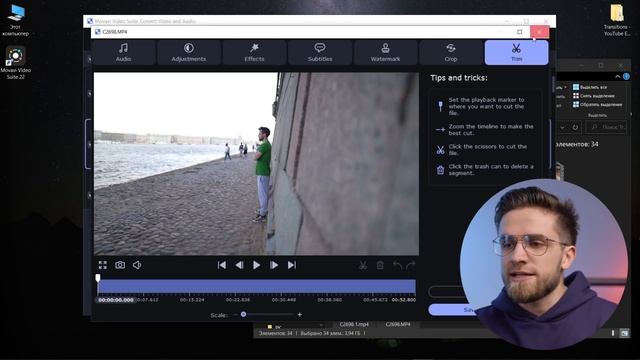Open the Subtitles tab
The width and height of the screenshot is (640, 360).
click(320, 52)
